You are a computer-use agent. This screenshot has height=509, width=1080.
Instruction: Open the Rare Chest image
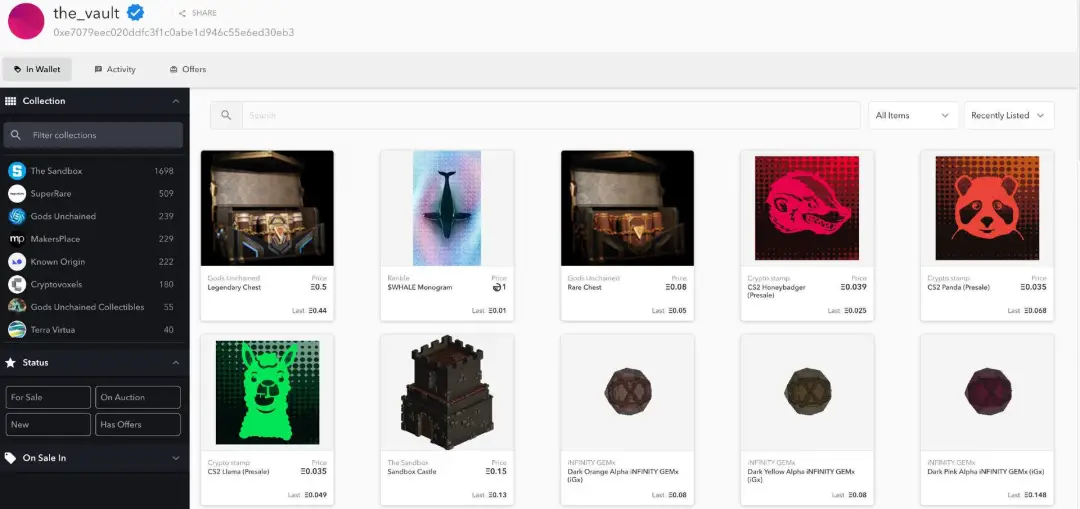[627, 208]
